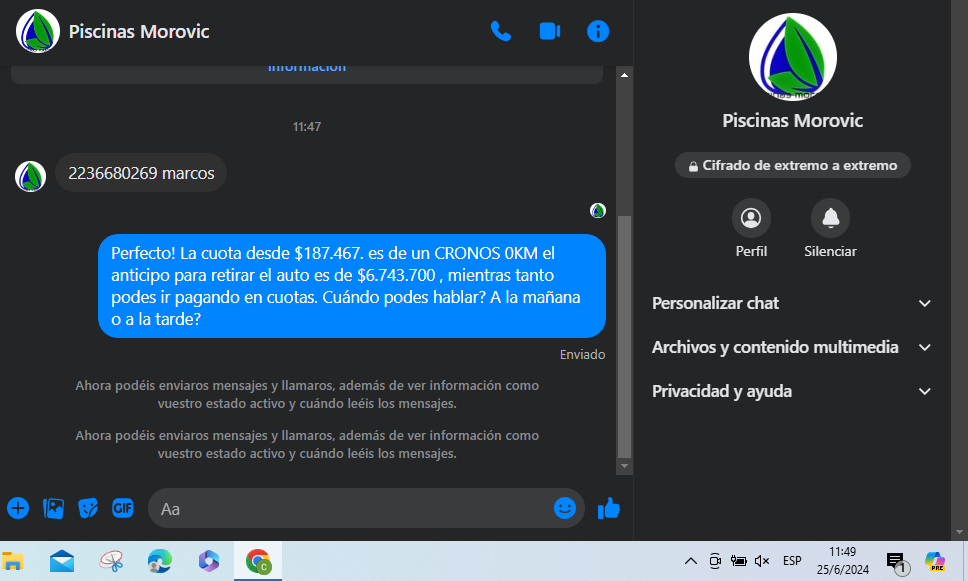Open the GIF picker
The width and height of the screenshot is (968, 581).
(x=123, y=508)
